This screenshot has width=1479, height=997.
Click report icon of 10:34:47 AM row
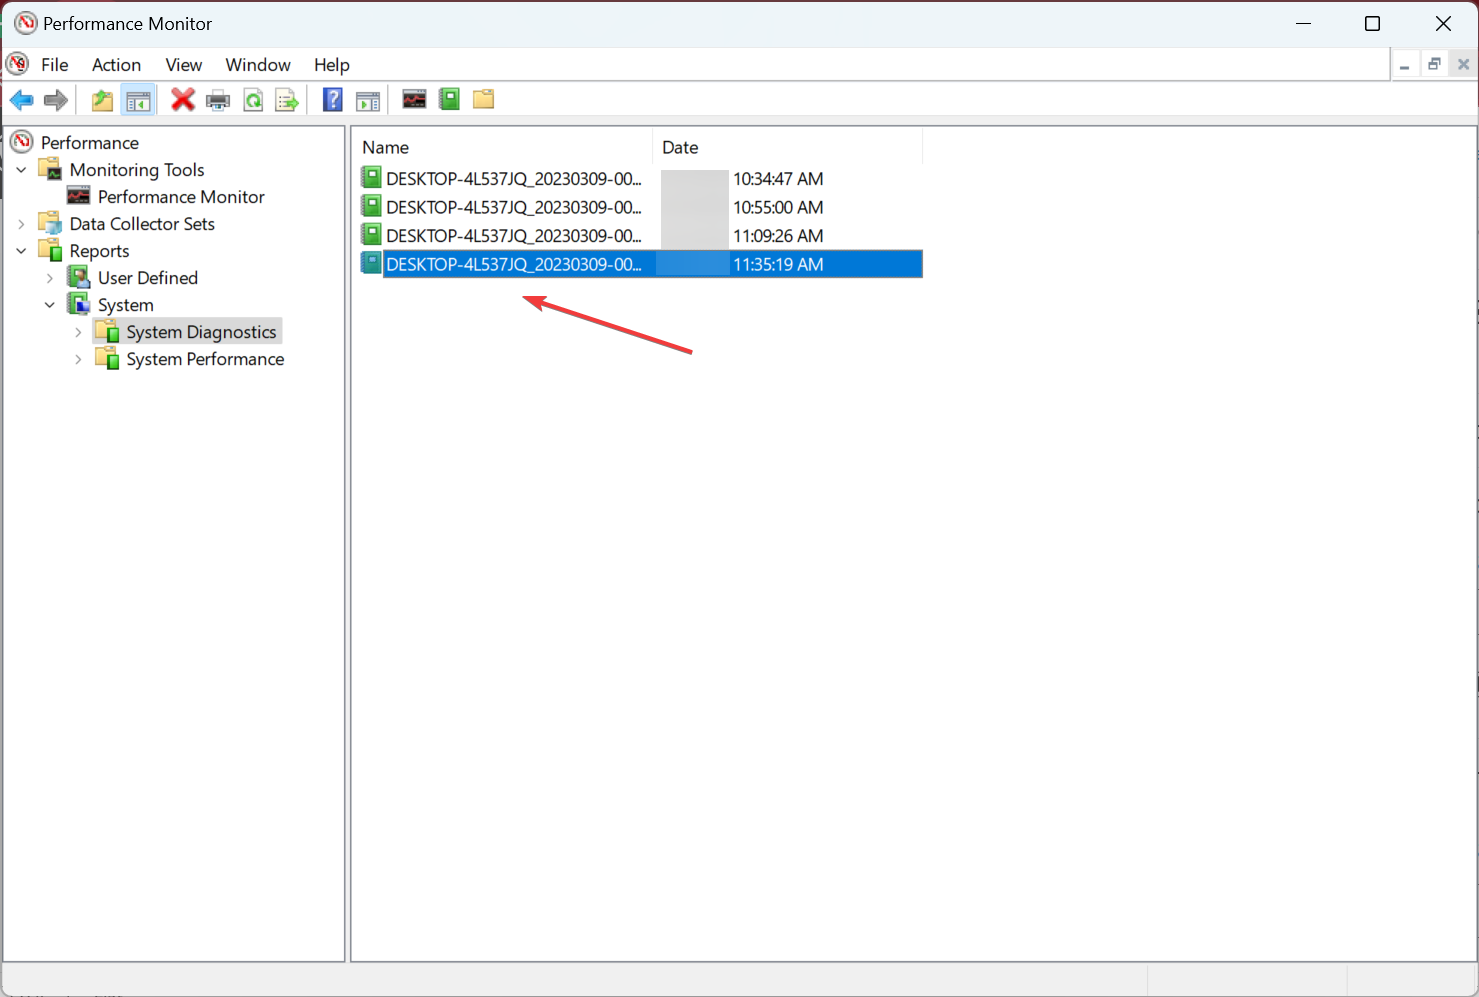coord(371,178)
